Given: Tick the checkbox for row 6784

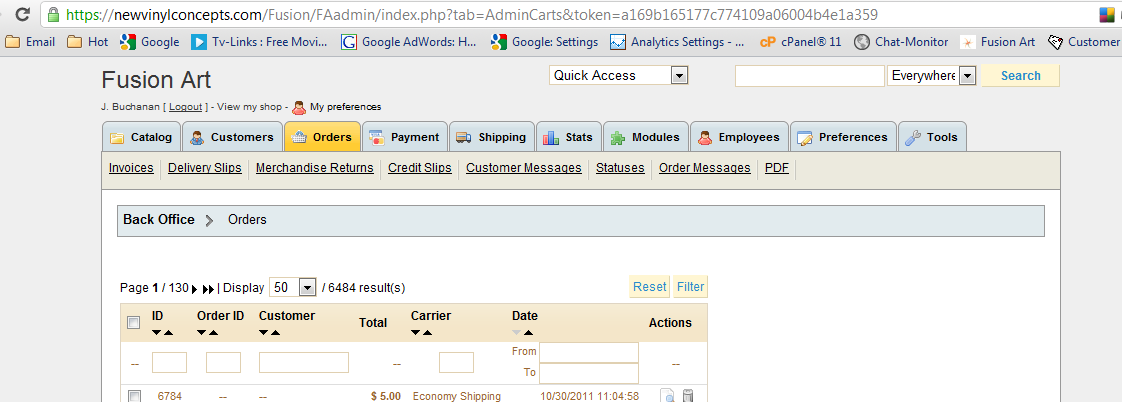Looking at the screenshot, I should (x=133, y=396).
